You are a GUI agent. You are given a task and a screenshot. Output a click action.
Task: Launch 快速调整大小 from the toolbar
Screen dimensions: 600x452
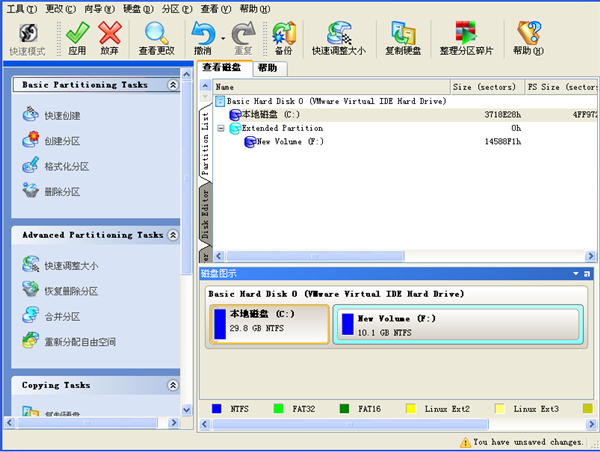[x=339, y=38]
